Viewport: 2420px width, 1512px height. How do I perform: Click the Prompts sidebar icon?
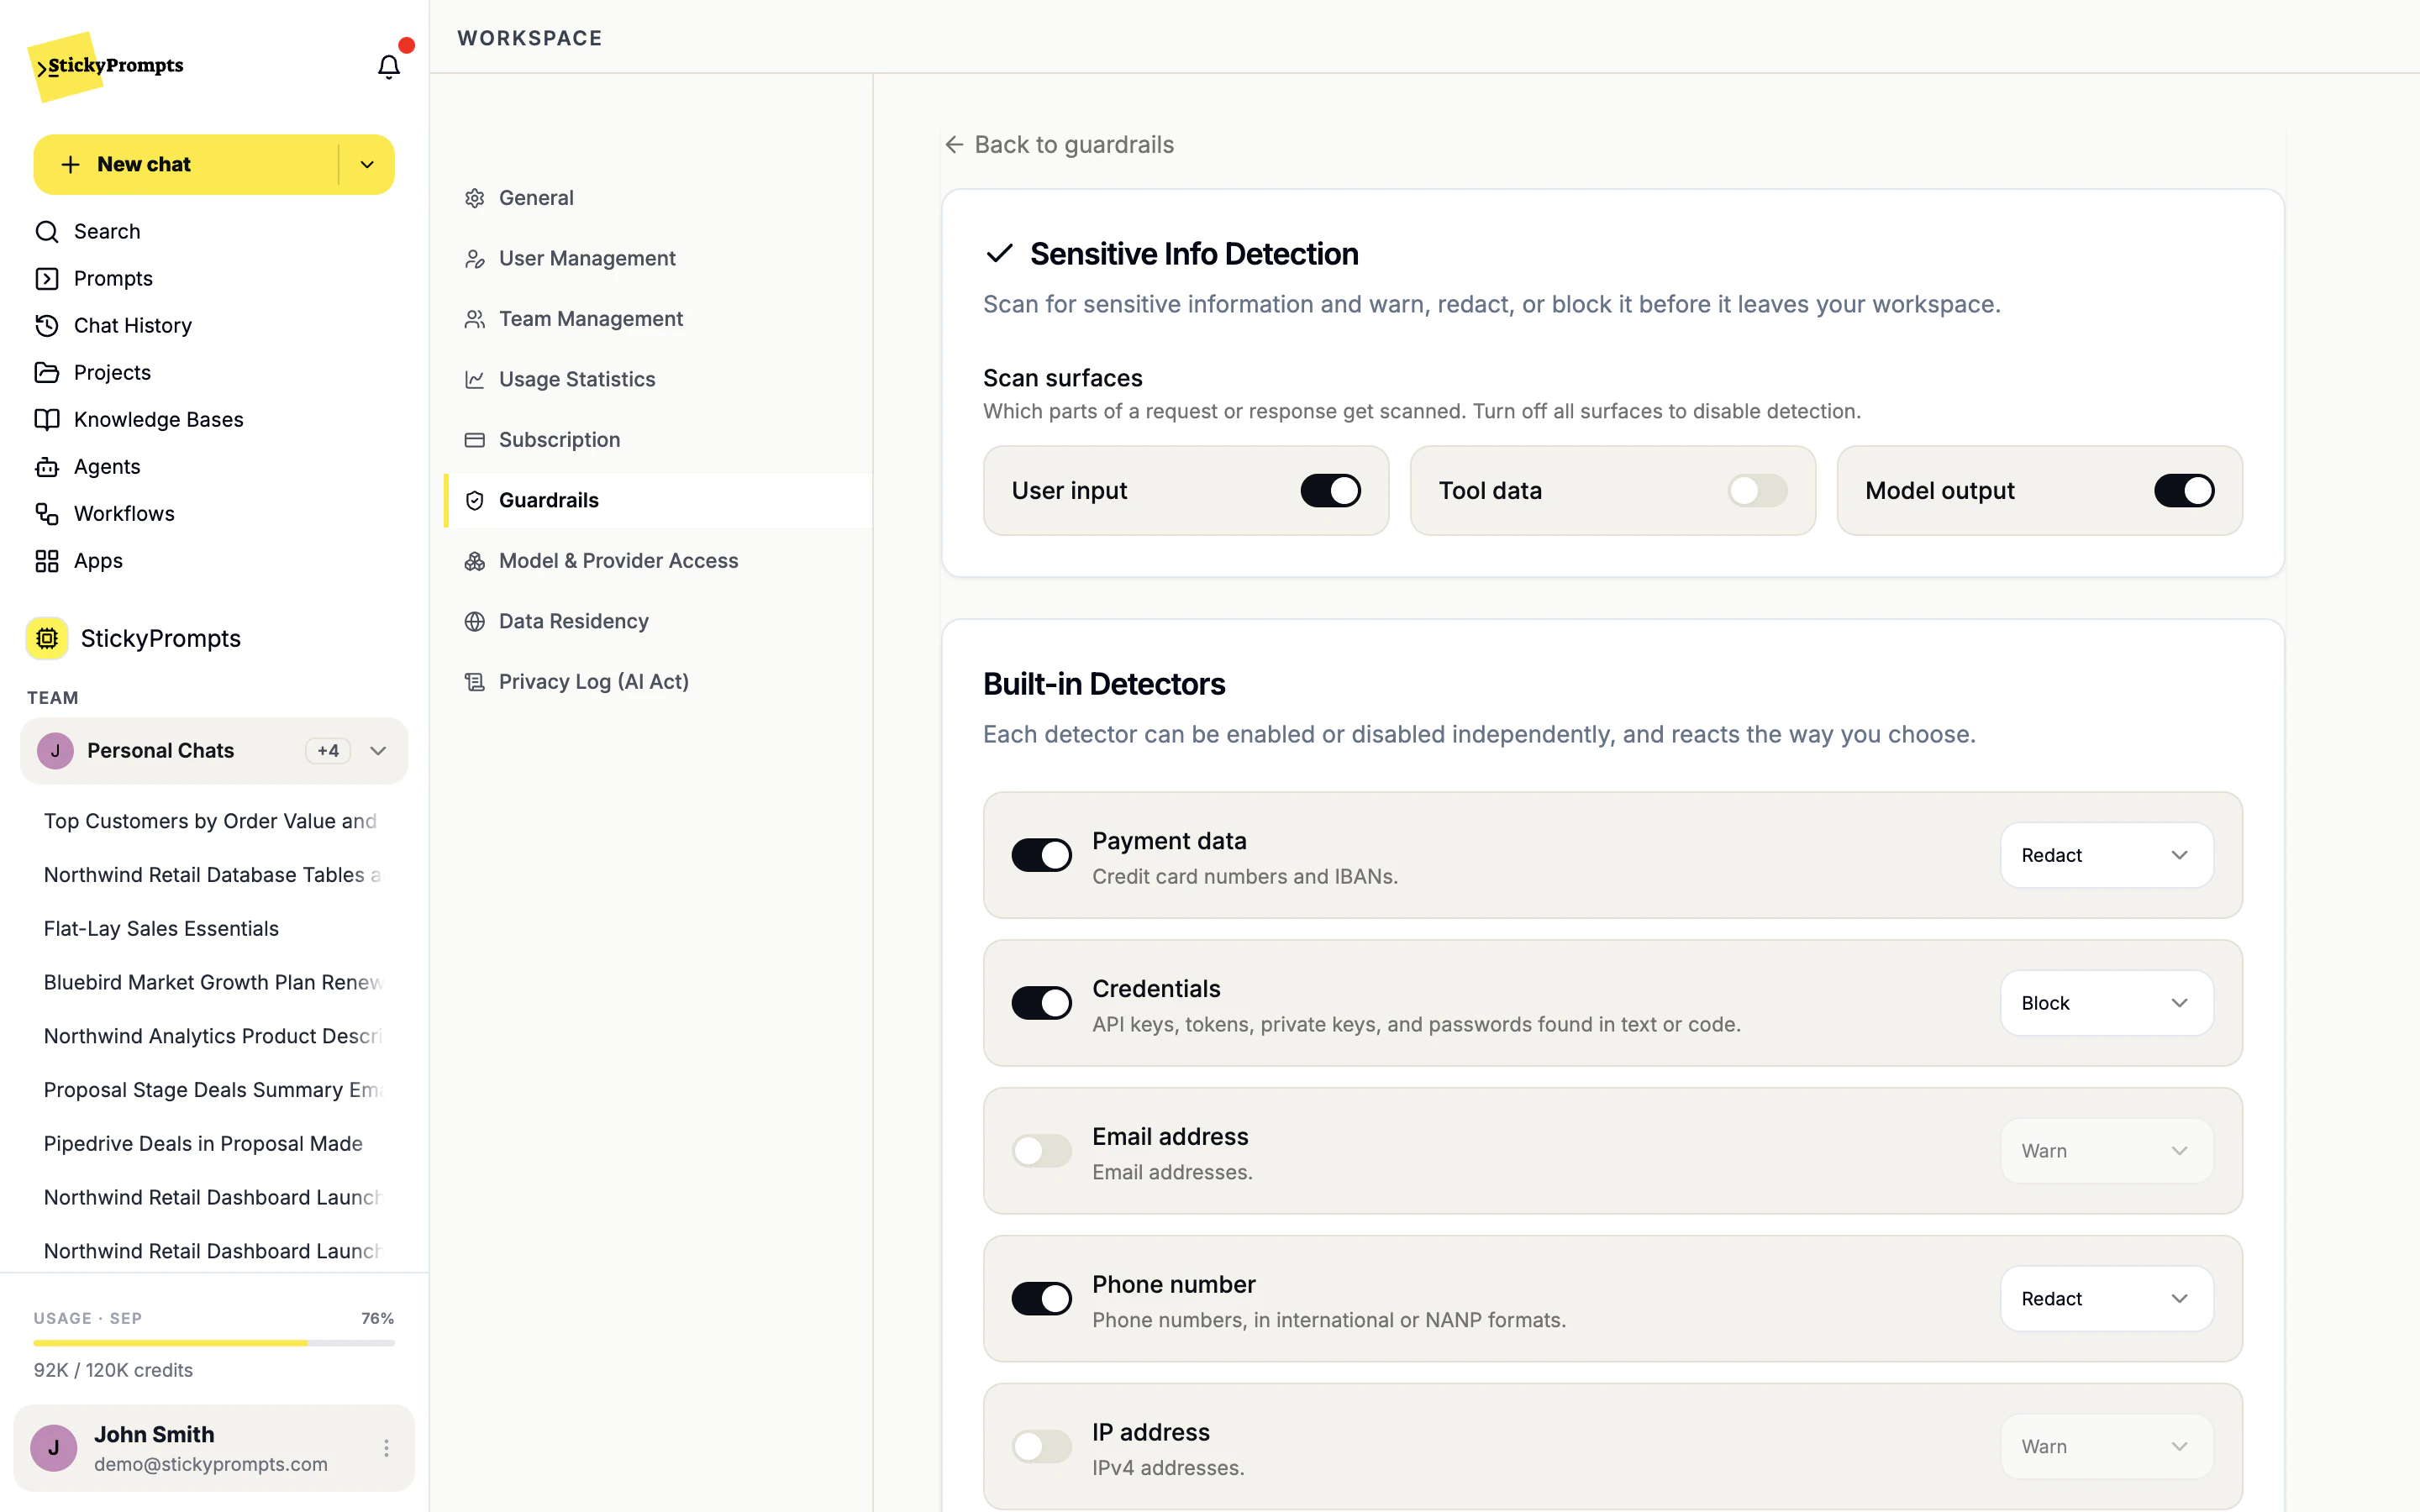tap(47, 279)
